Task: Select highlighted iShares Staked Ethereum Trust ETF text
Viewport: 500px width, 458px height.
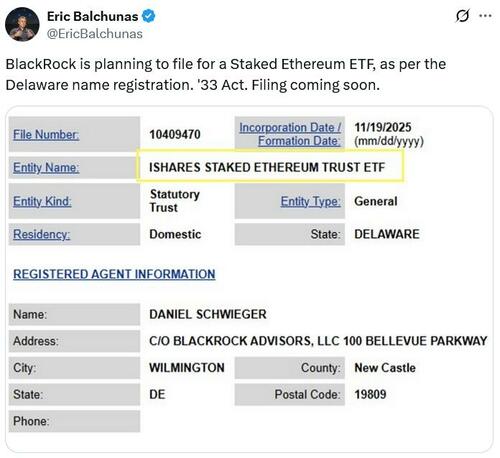Action: click(267, 167)
